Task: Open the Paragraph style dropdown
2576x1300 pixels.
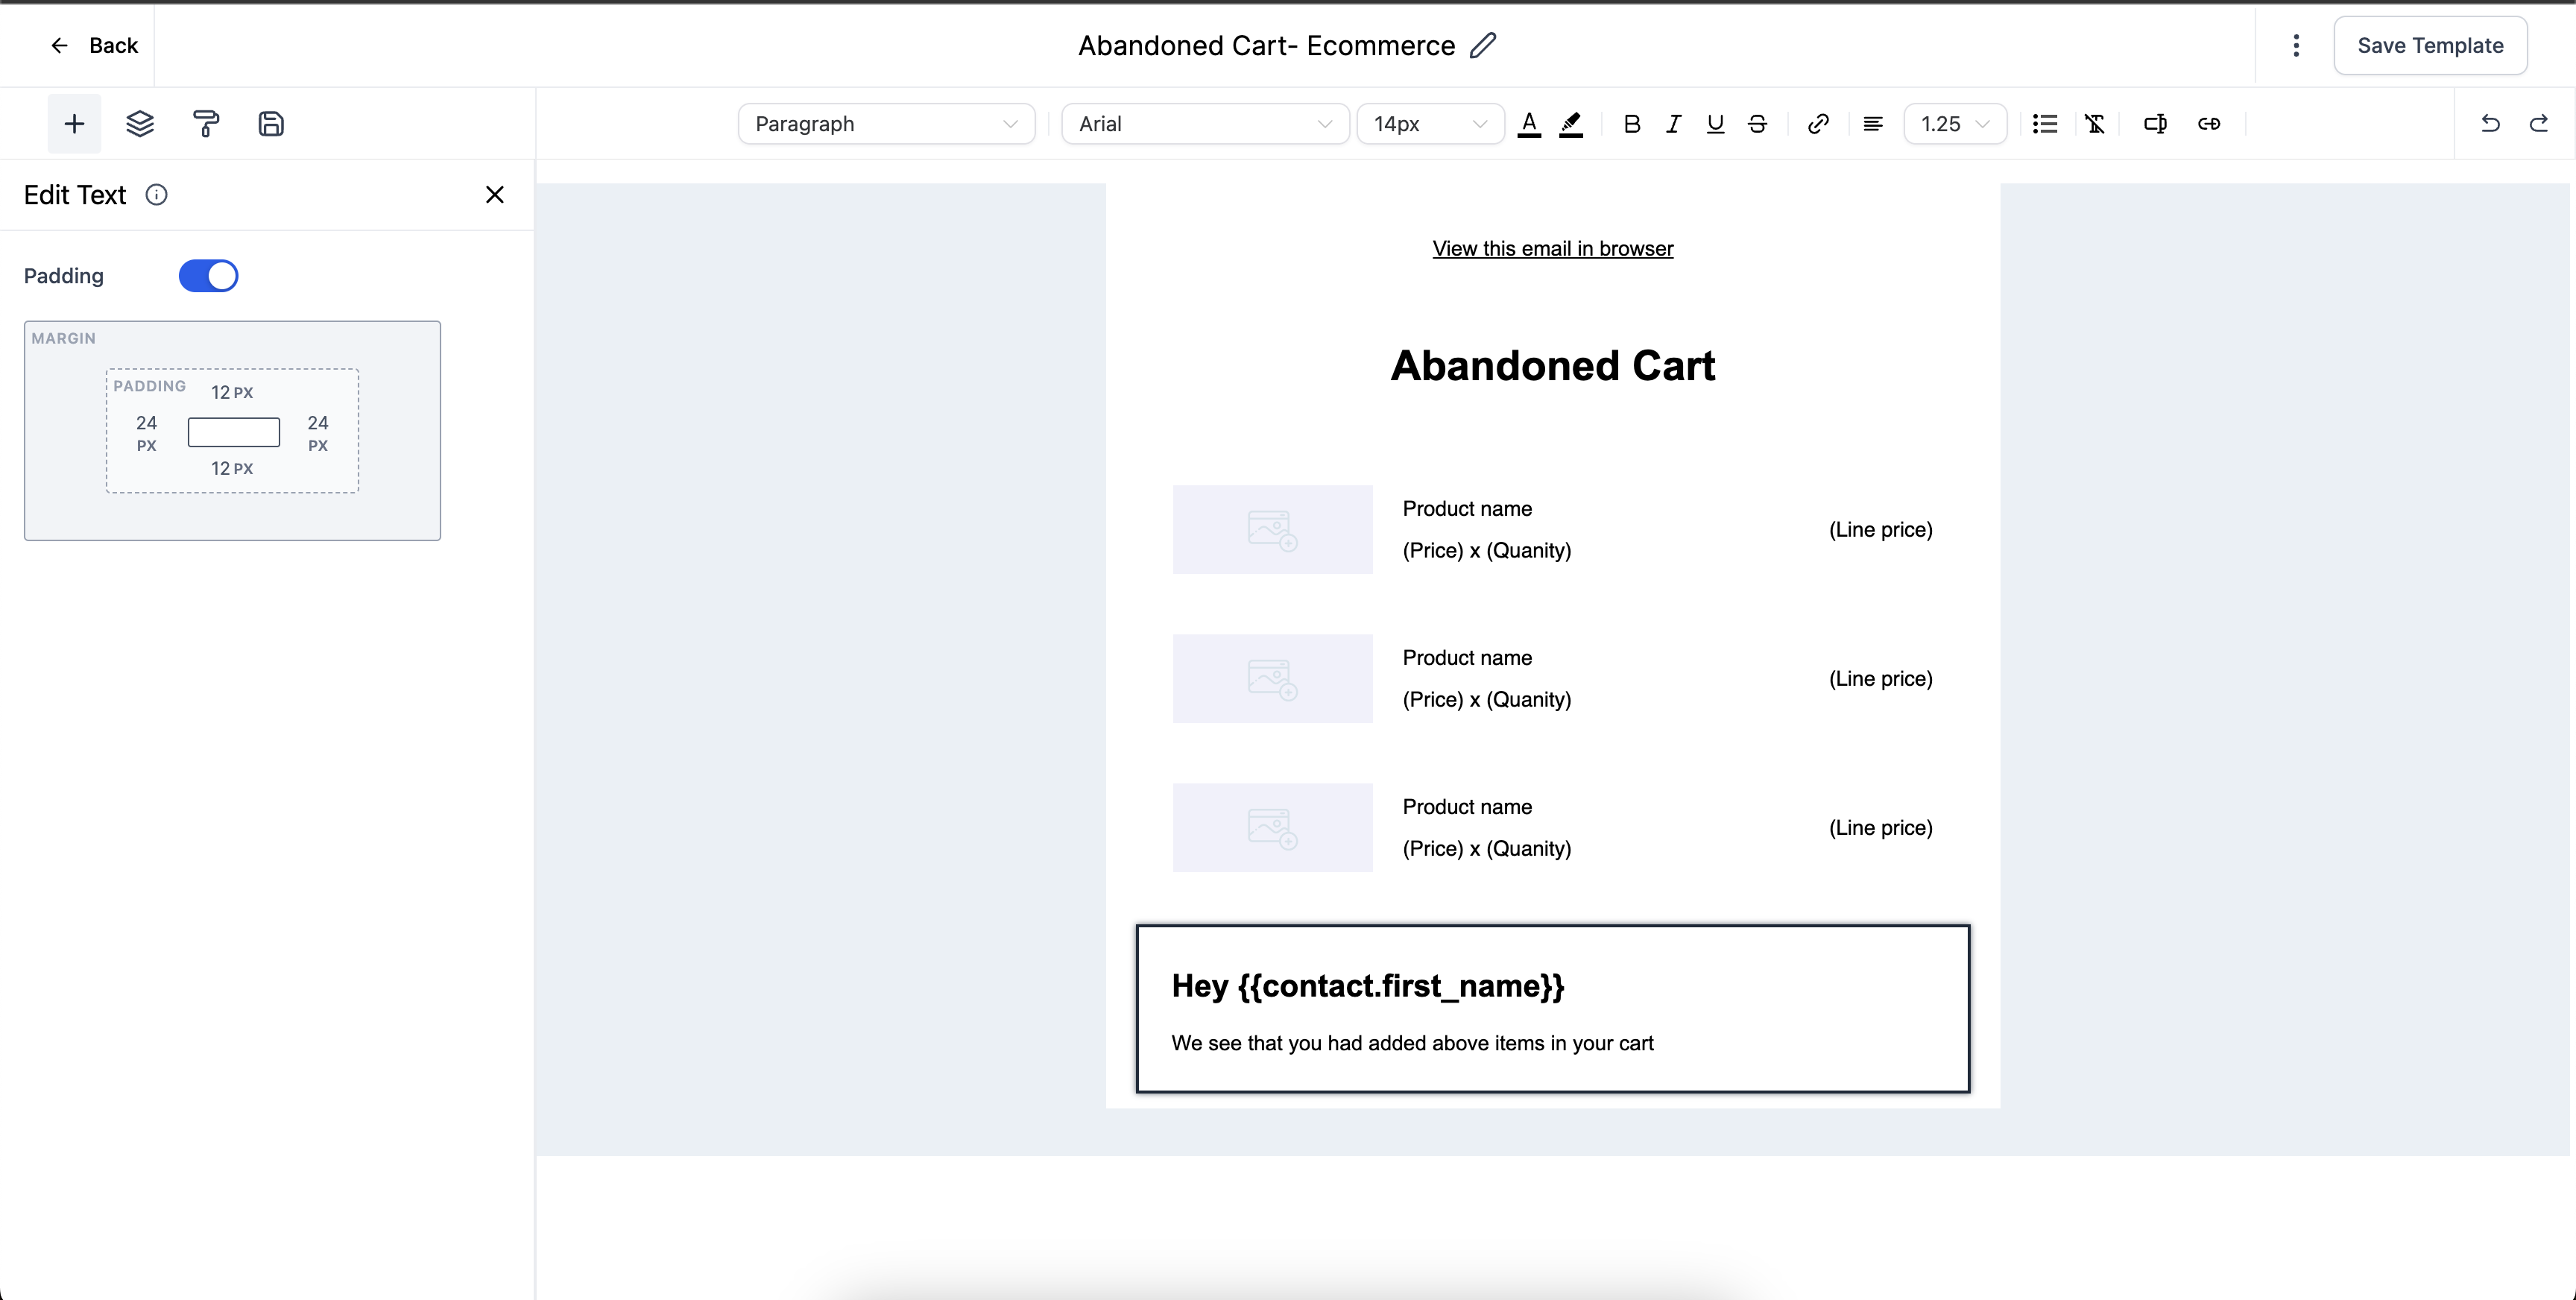Action: (x=886, y=124)
